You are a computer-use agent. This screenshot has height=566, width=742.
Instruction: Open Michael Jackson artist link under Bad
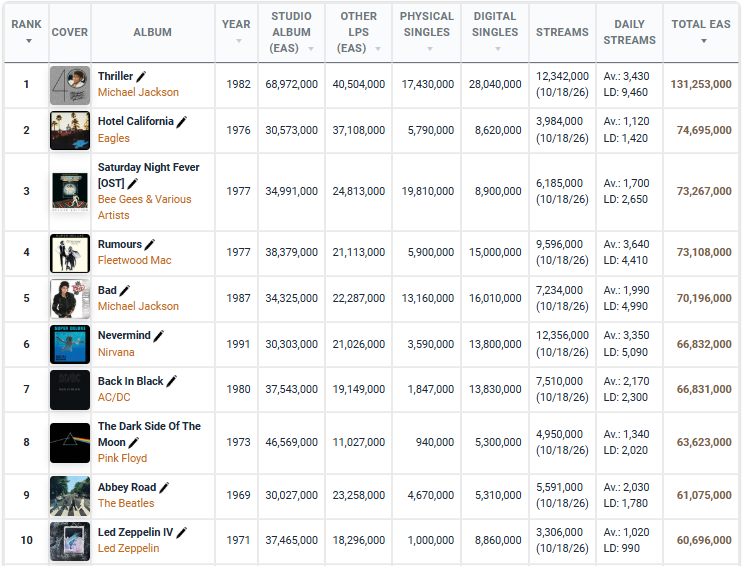pyautogui.click(x=138, y=306)
